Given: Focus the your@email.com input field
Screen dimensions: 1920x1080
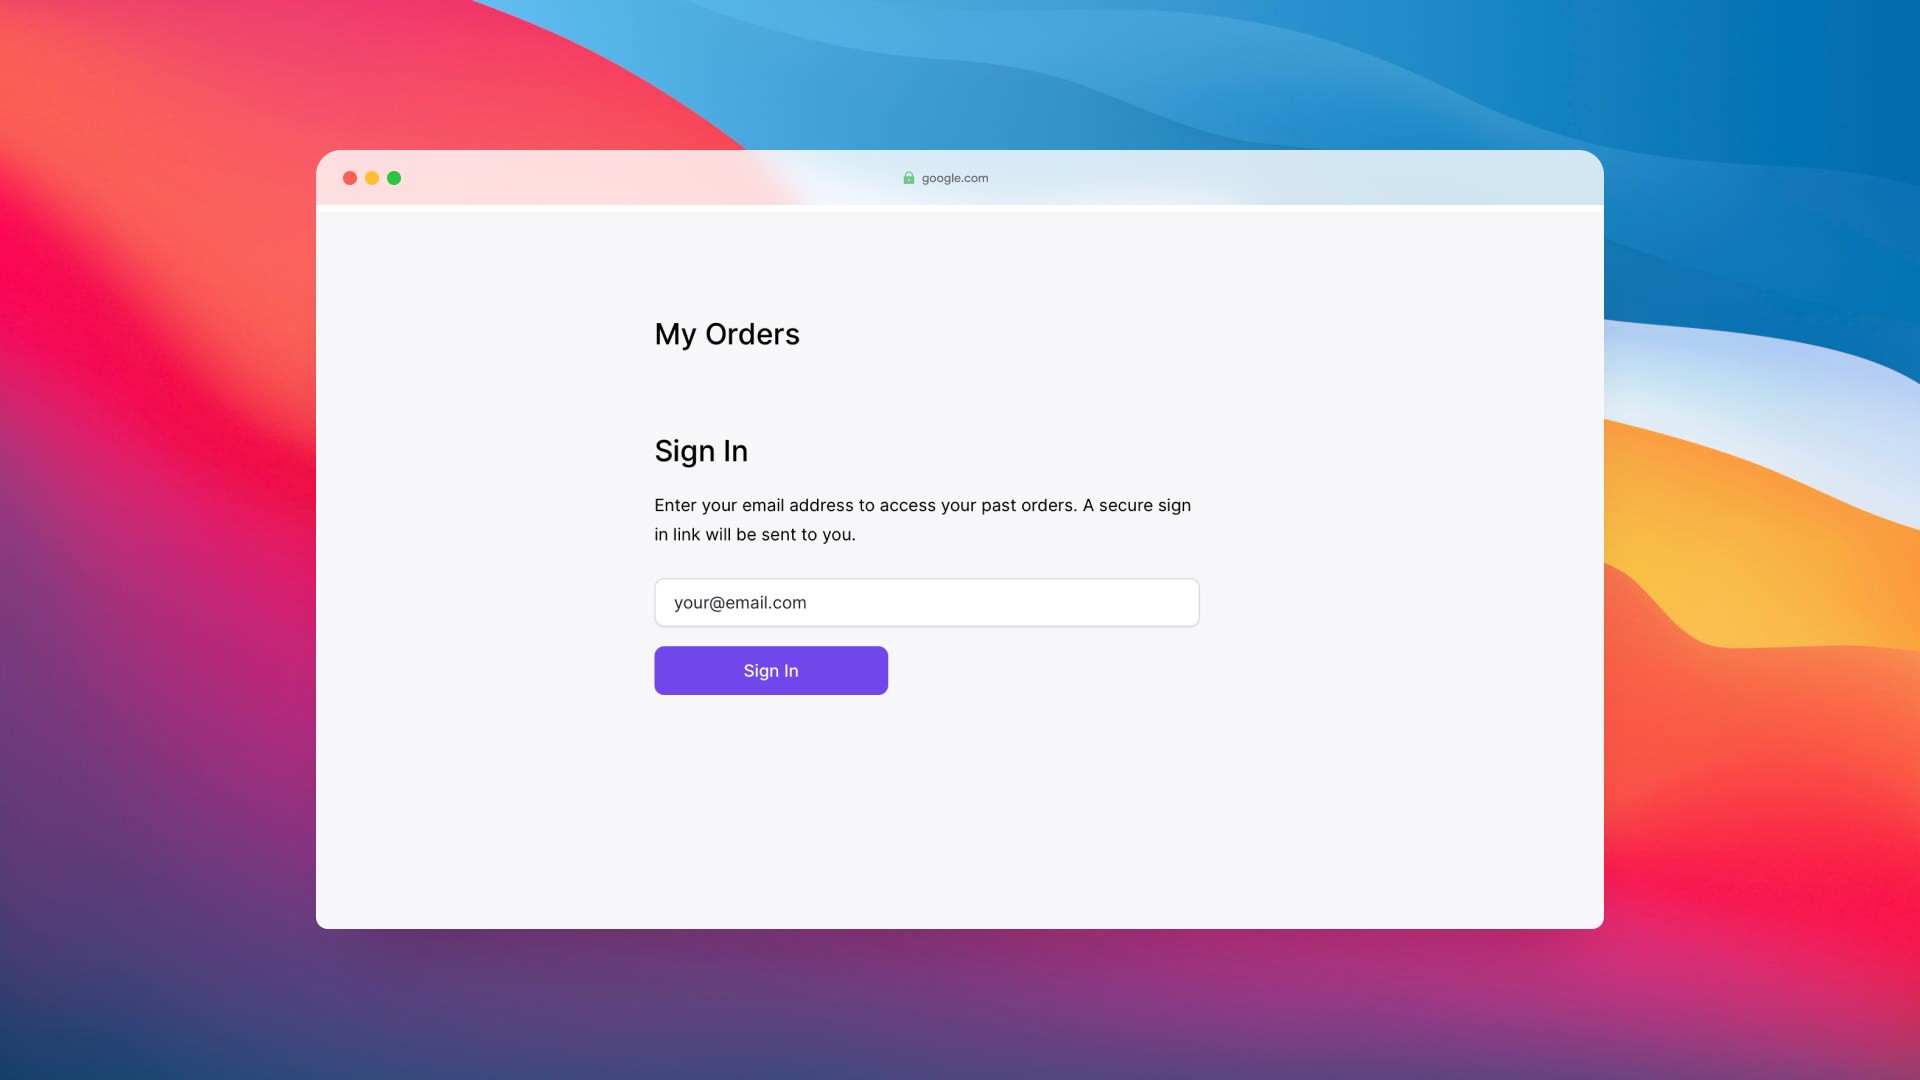Looking at the screenshot, I should pyautogui.click(x=926, y=602).
